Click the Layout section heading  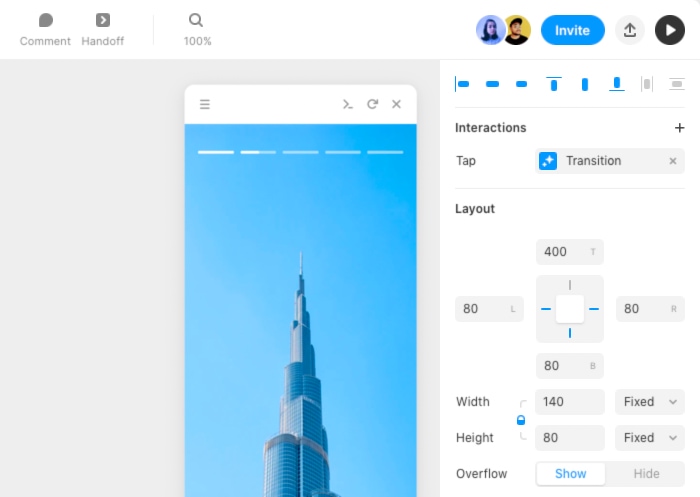(475, 209)
